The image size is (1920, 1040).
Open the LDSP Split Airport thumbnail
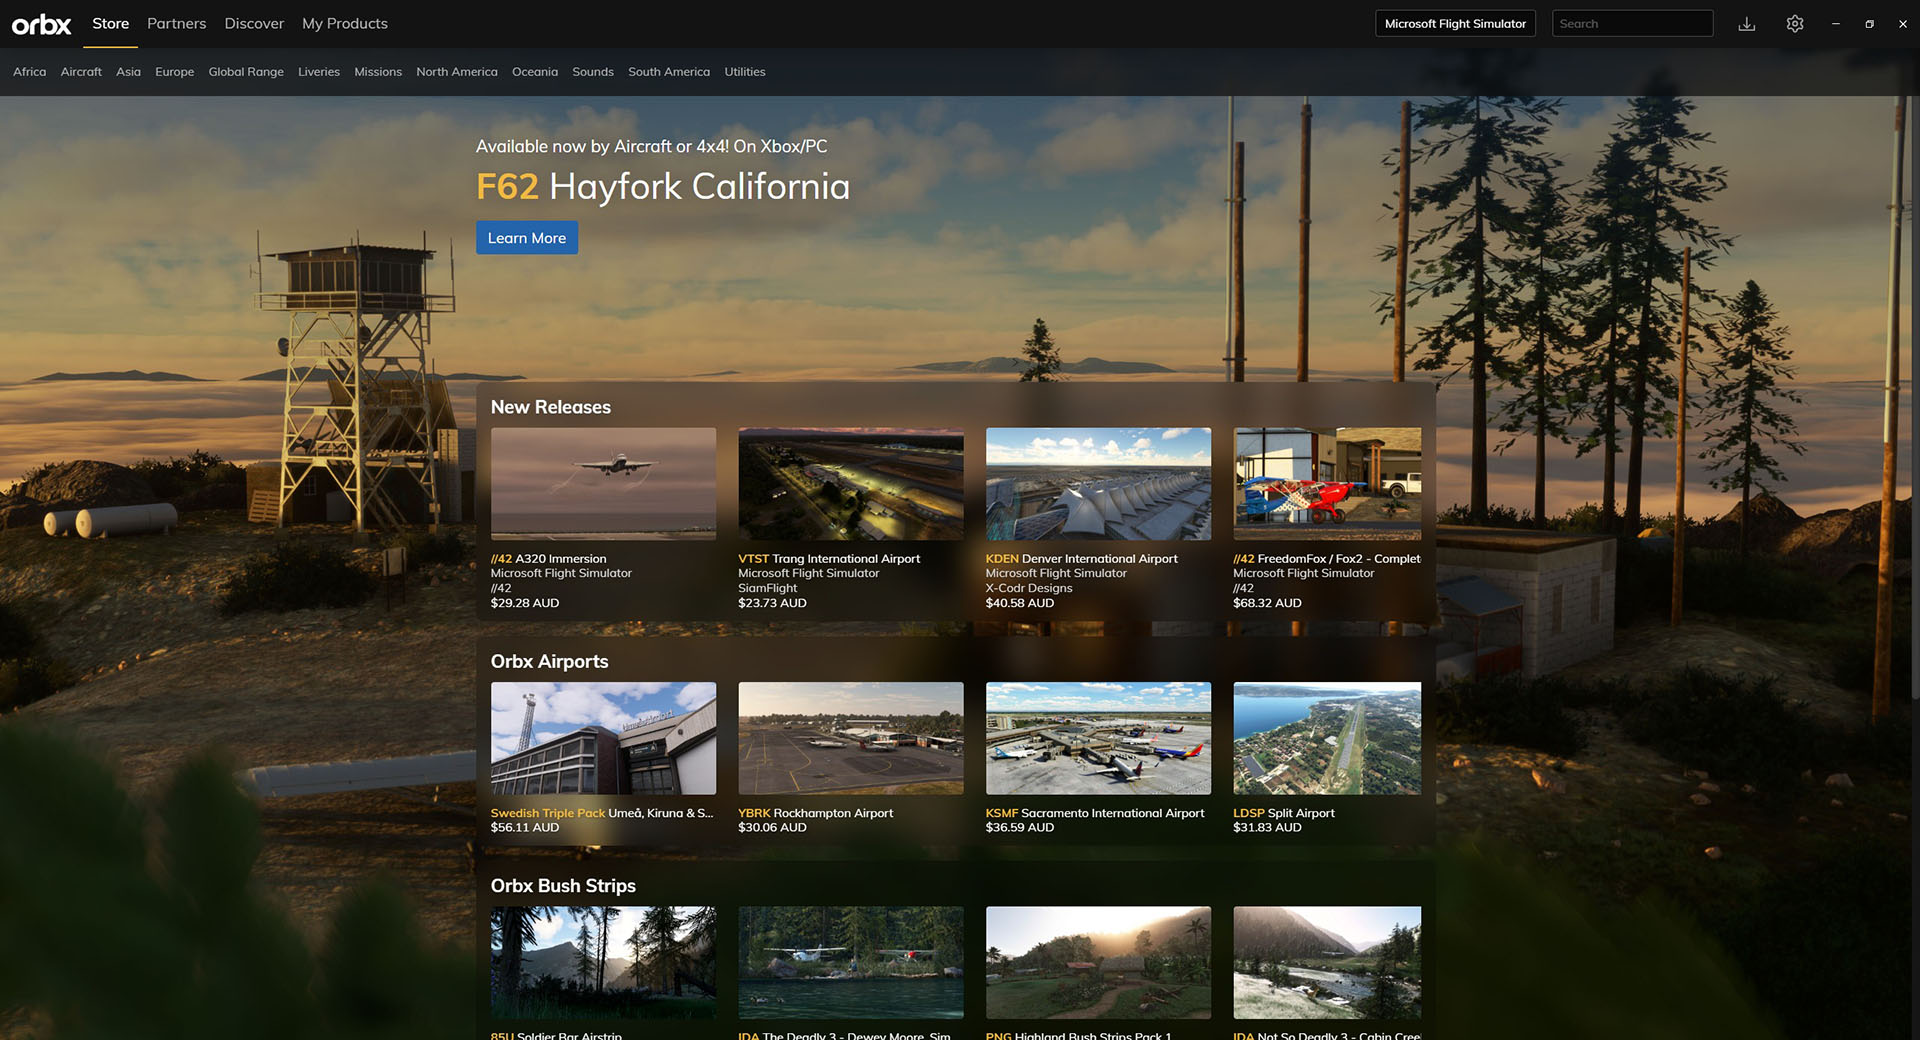click(x=1327, y=738)
